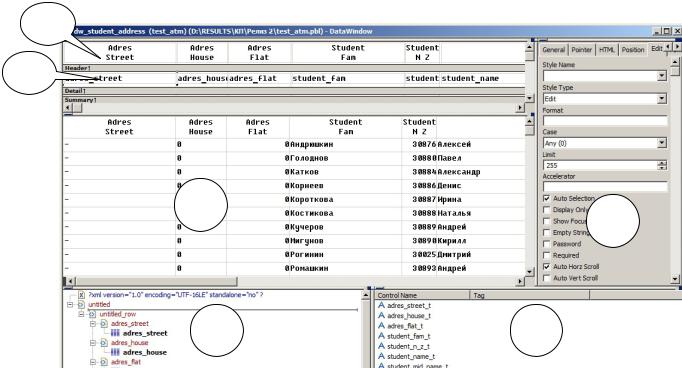Image resolution: width=682 pixels, height=368 pixels.
Task: Click the text icon beside adres_street_t
Action: pos(381,305)
